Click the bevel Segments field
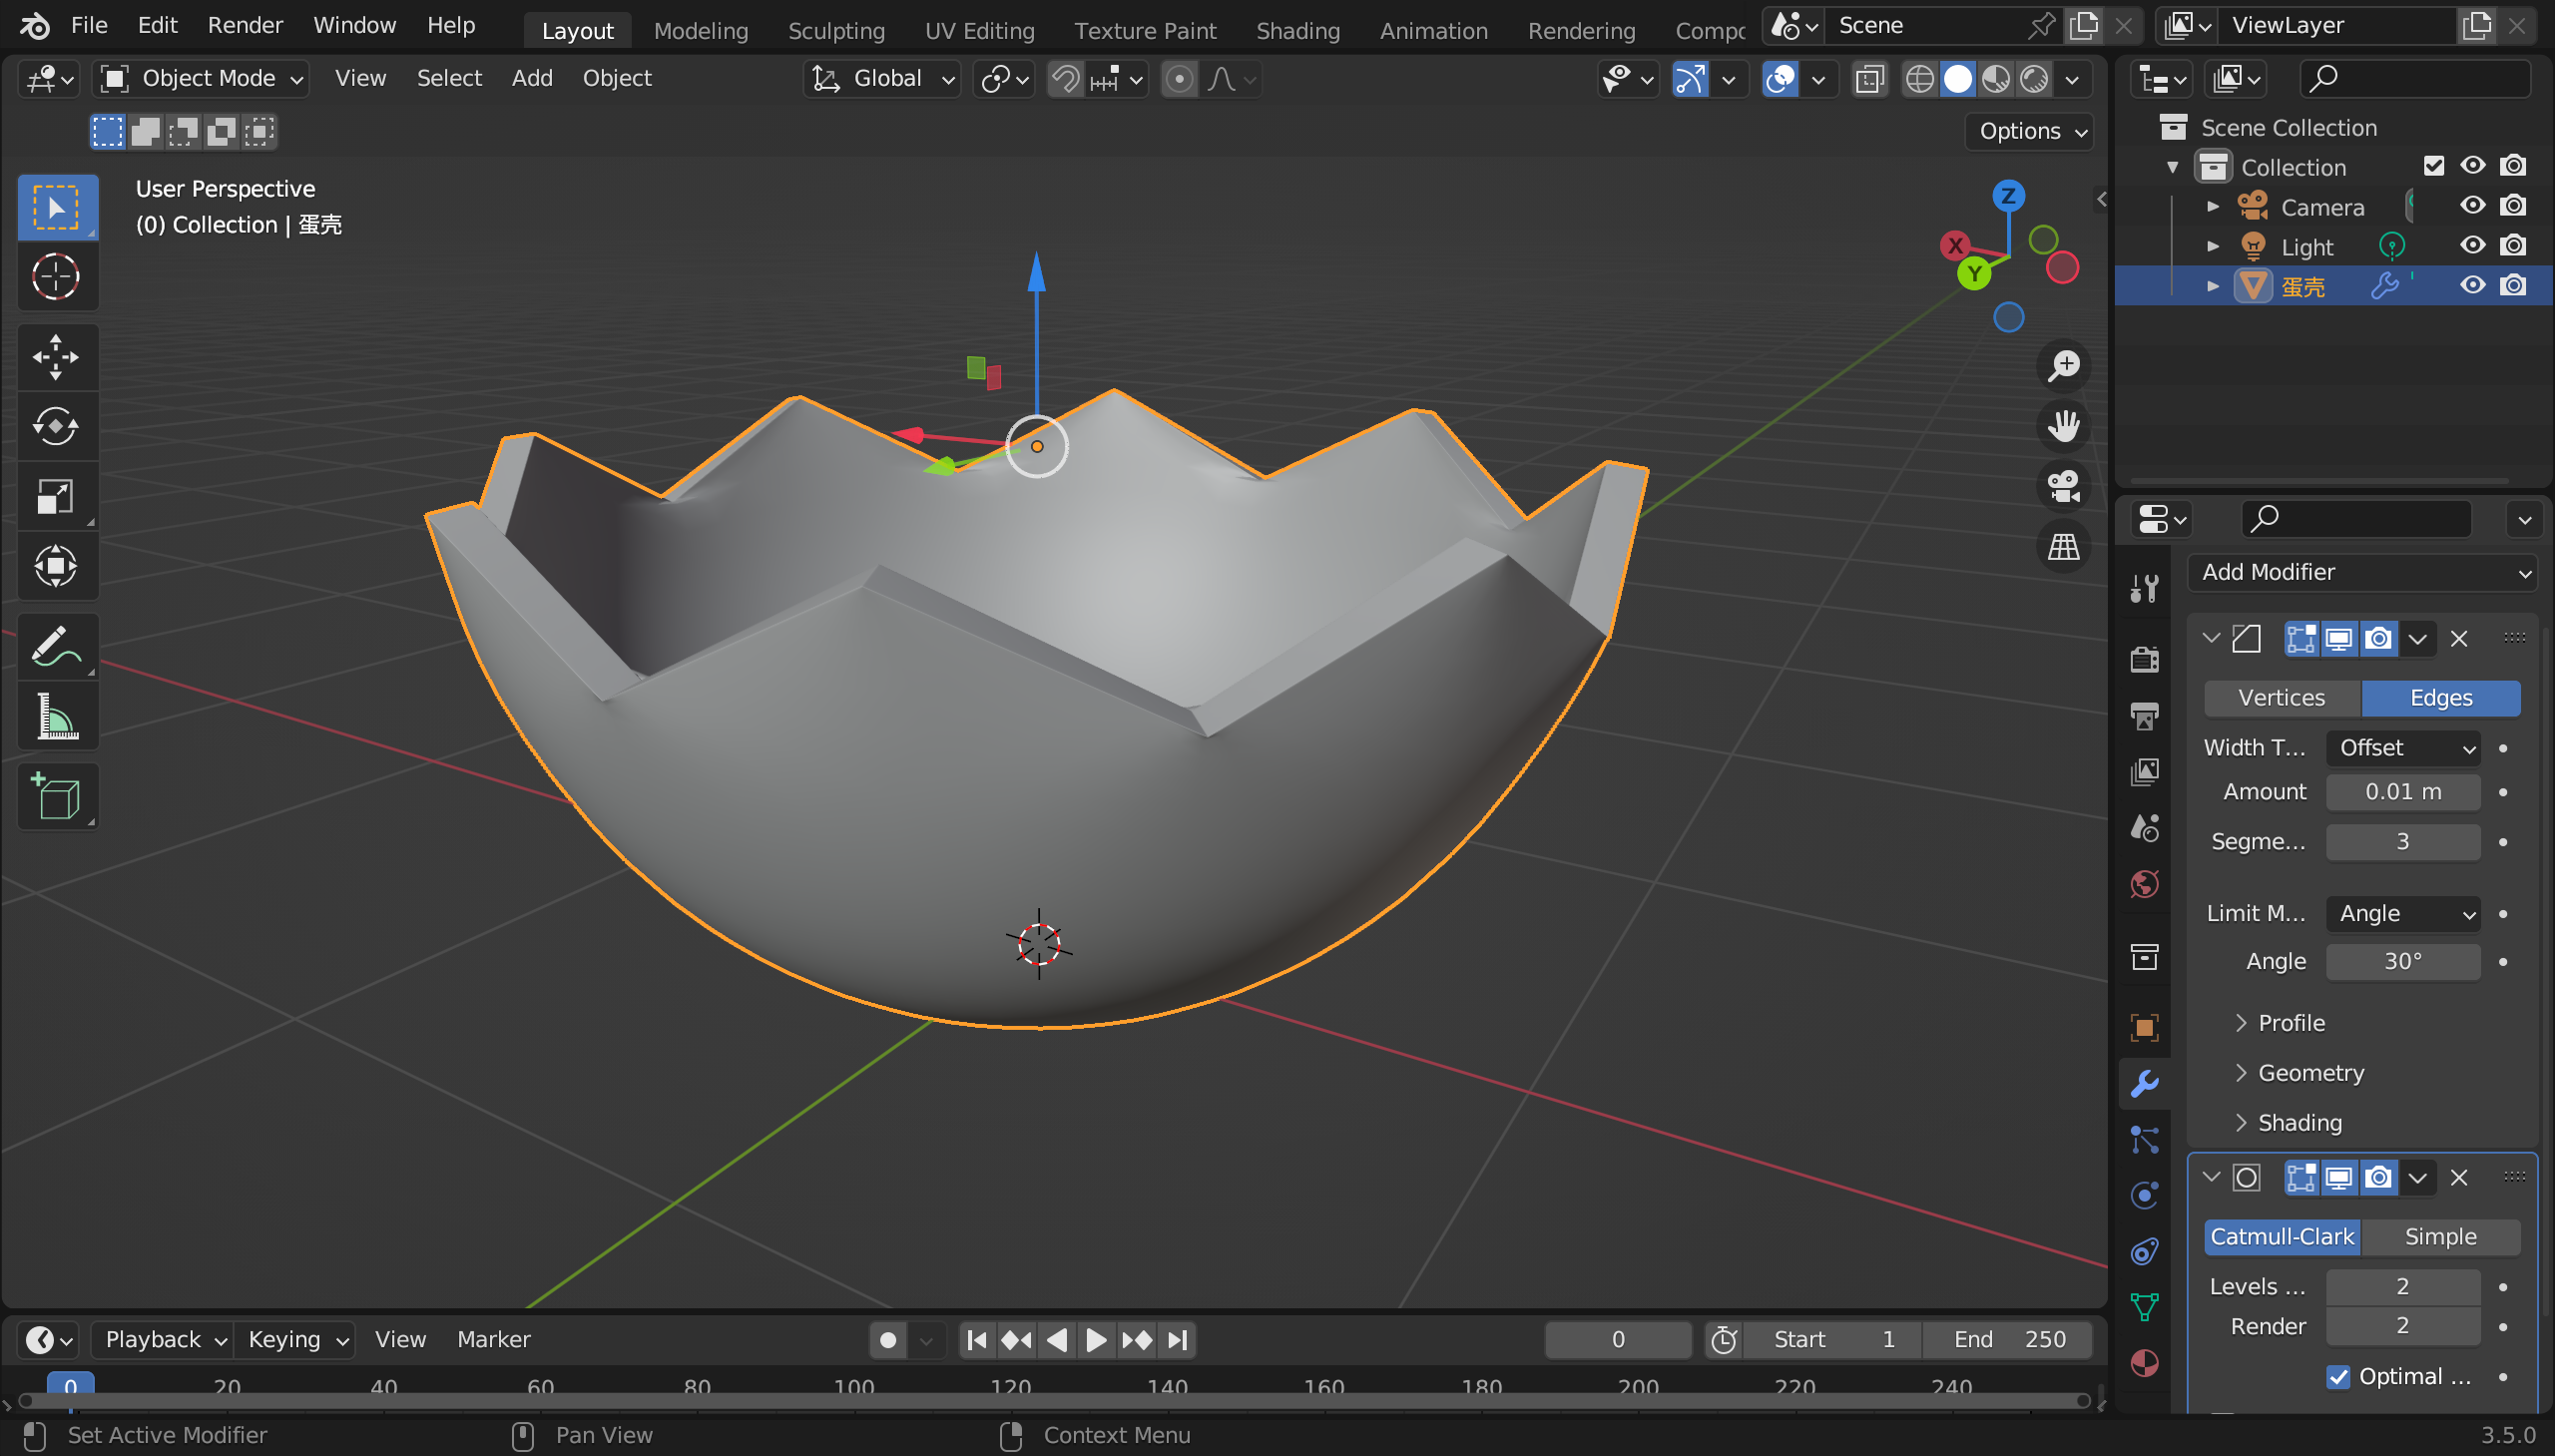Screen dimensions: 2555x1456 coord(2403,842)
